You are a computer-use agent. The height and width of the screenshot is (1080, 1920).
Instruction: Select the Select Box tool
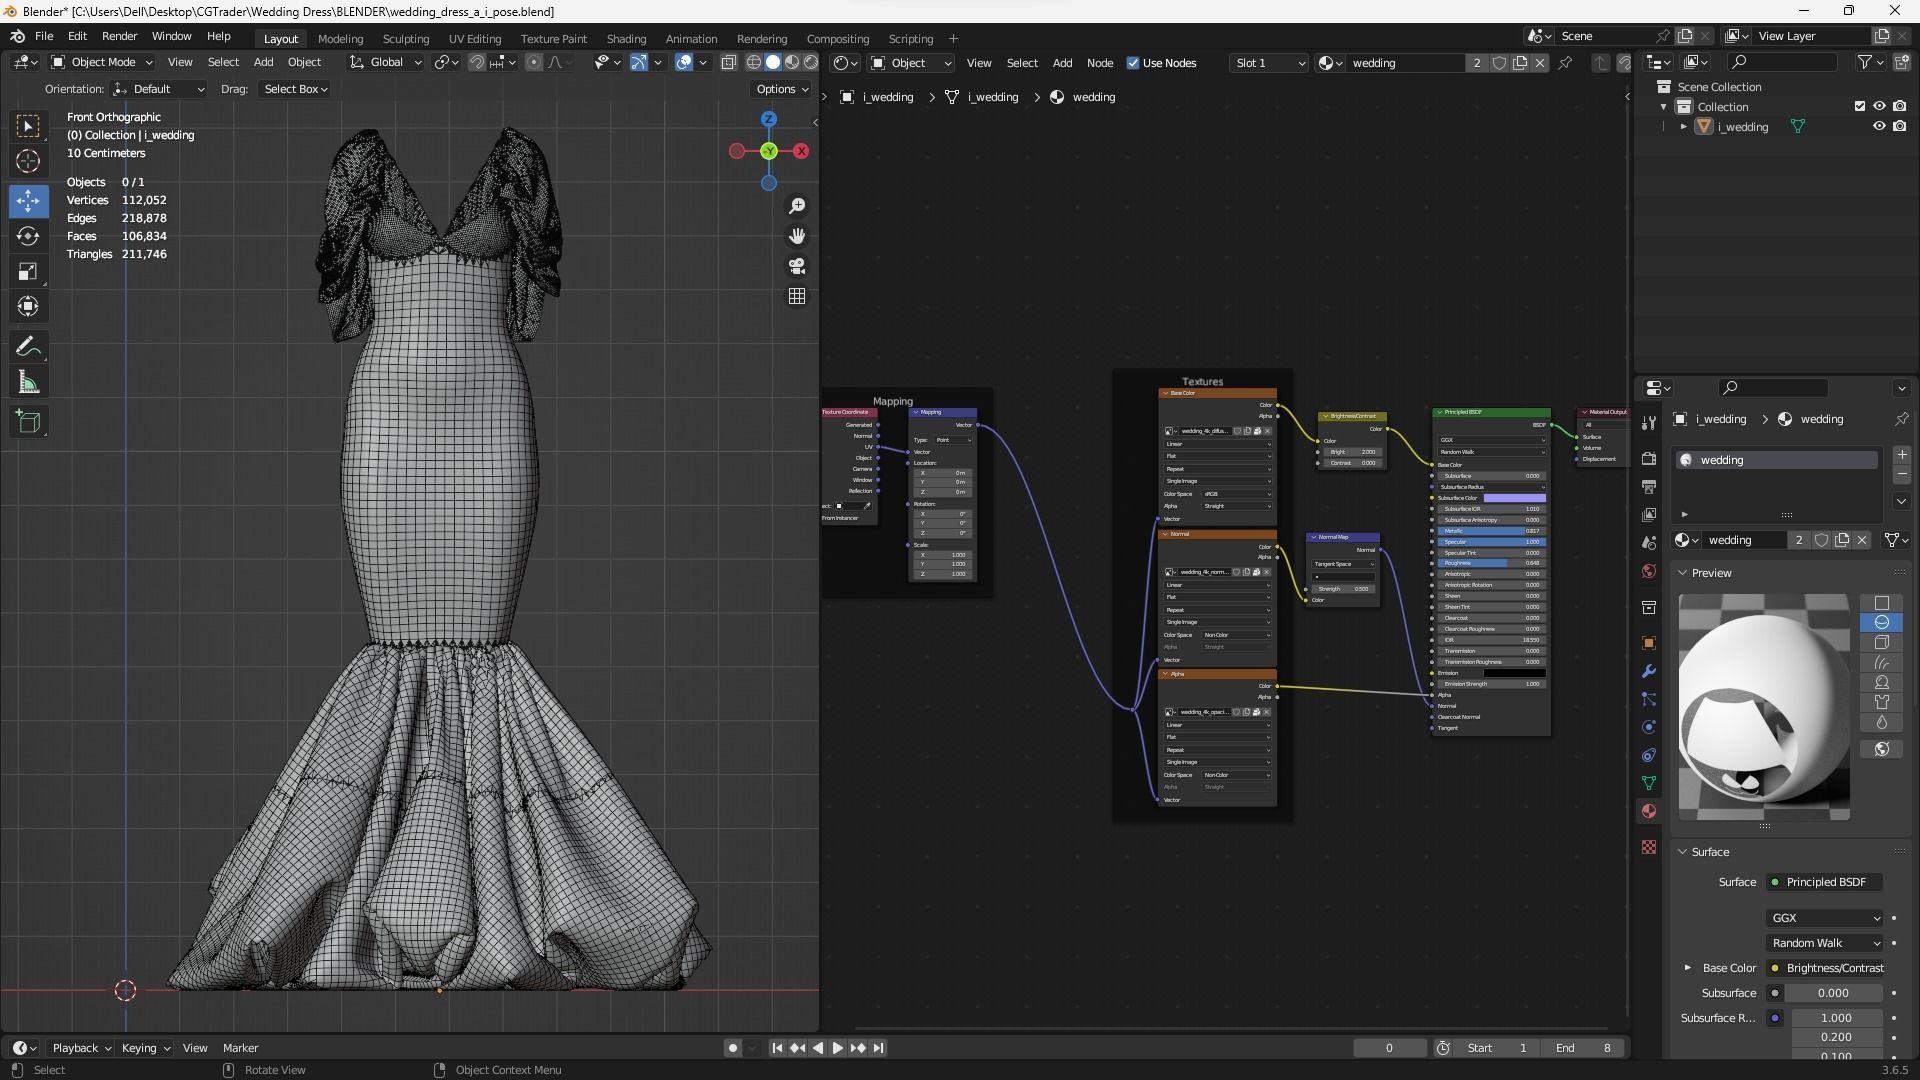tap(28, 126)
